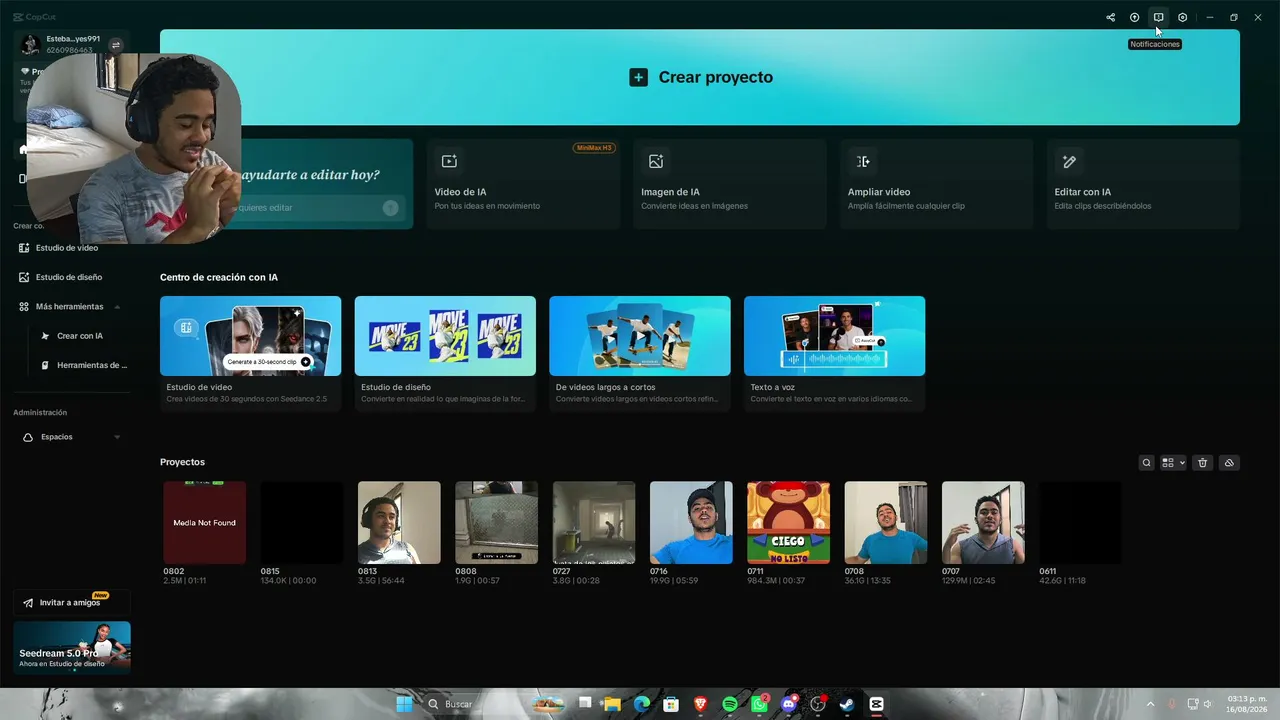Click the Ampliar video expand icon
The image size is (1280, 720).
[863, 161]
